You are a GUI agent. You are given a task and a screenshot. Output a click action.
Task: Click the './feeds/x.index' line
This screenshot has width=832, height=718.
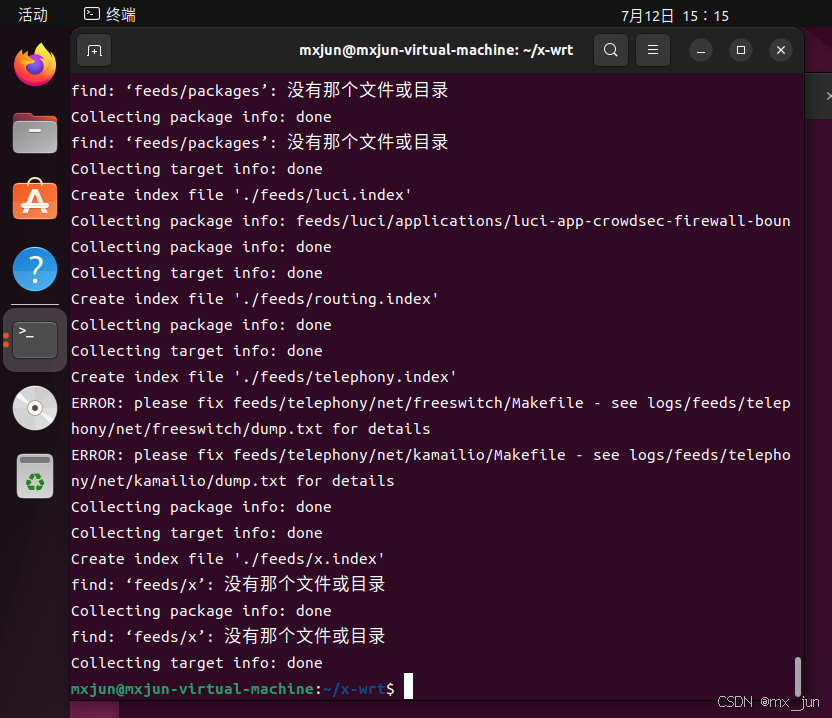228,559
